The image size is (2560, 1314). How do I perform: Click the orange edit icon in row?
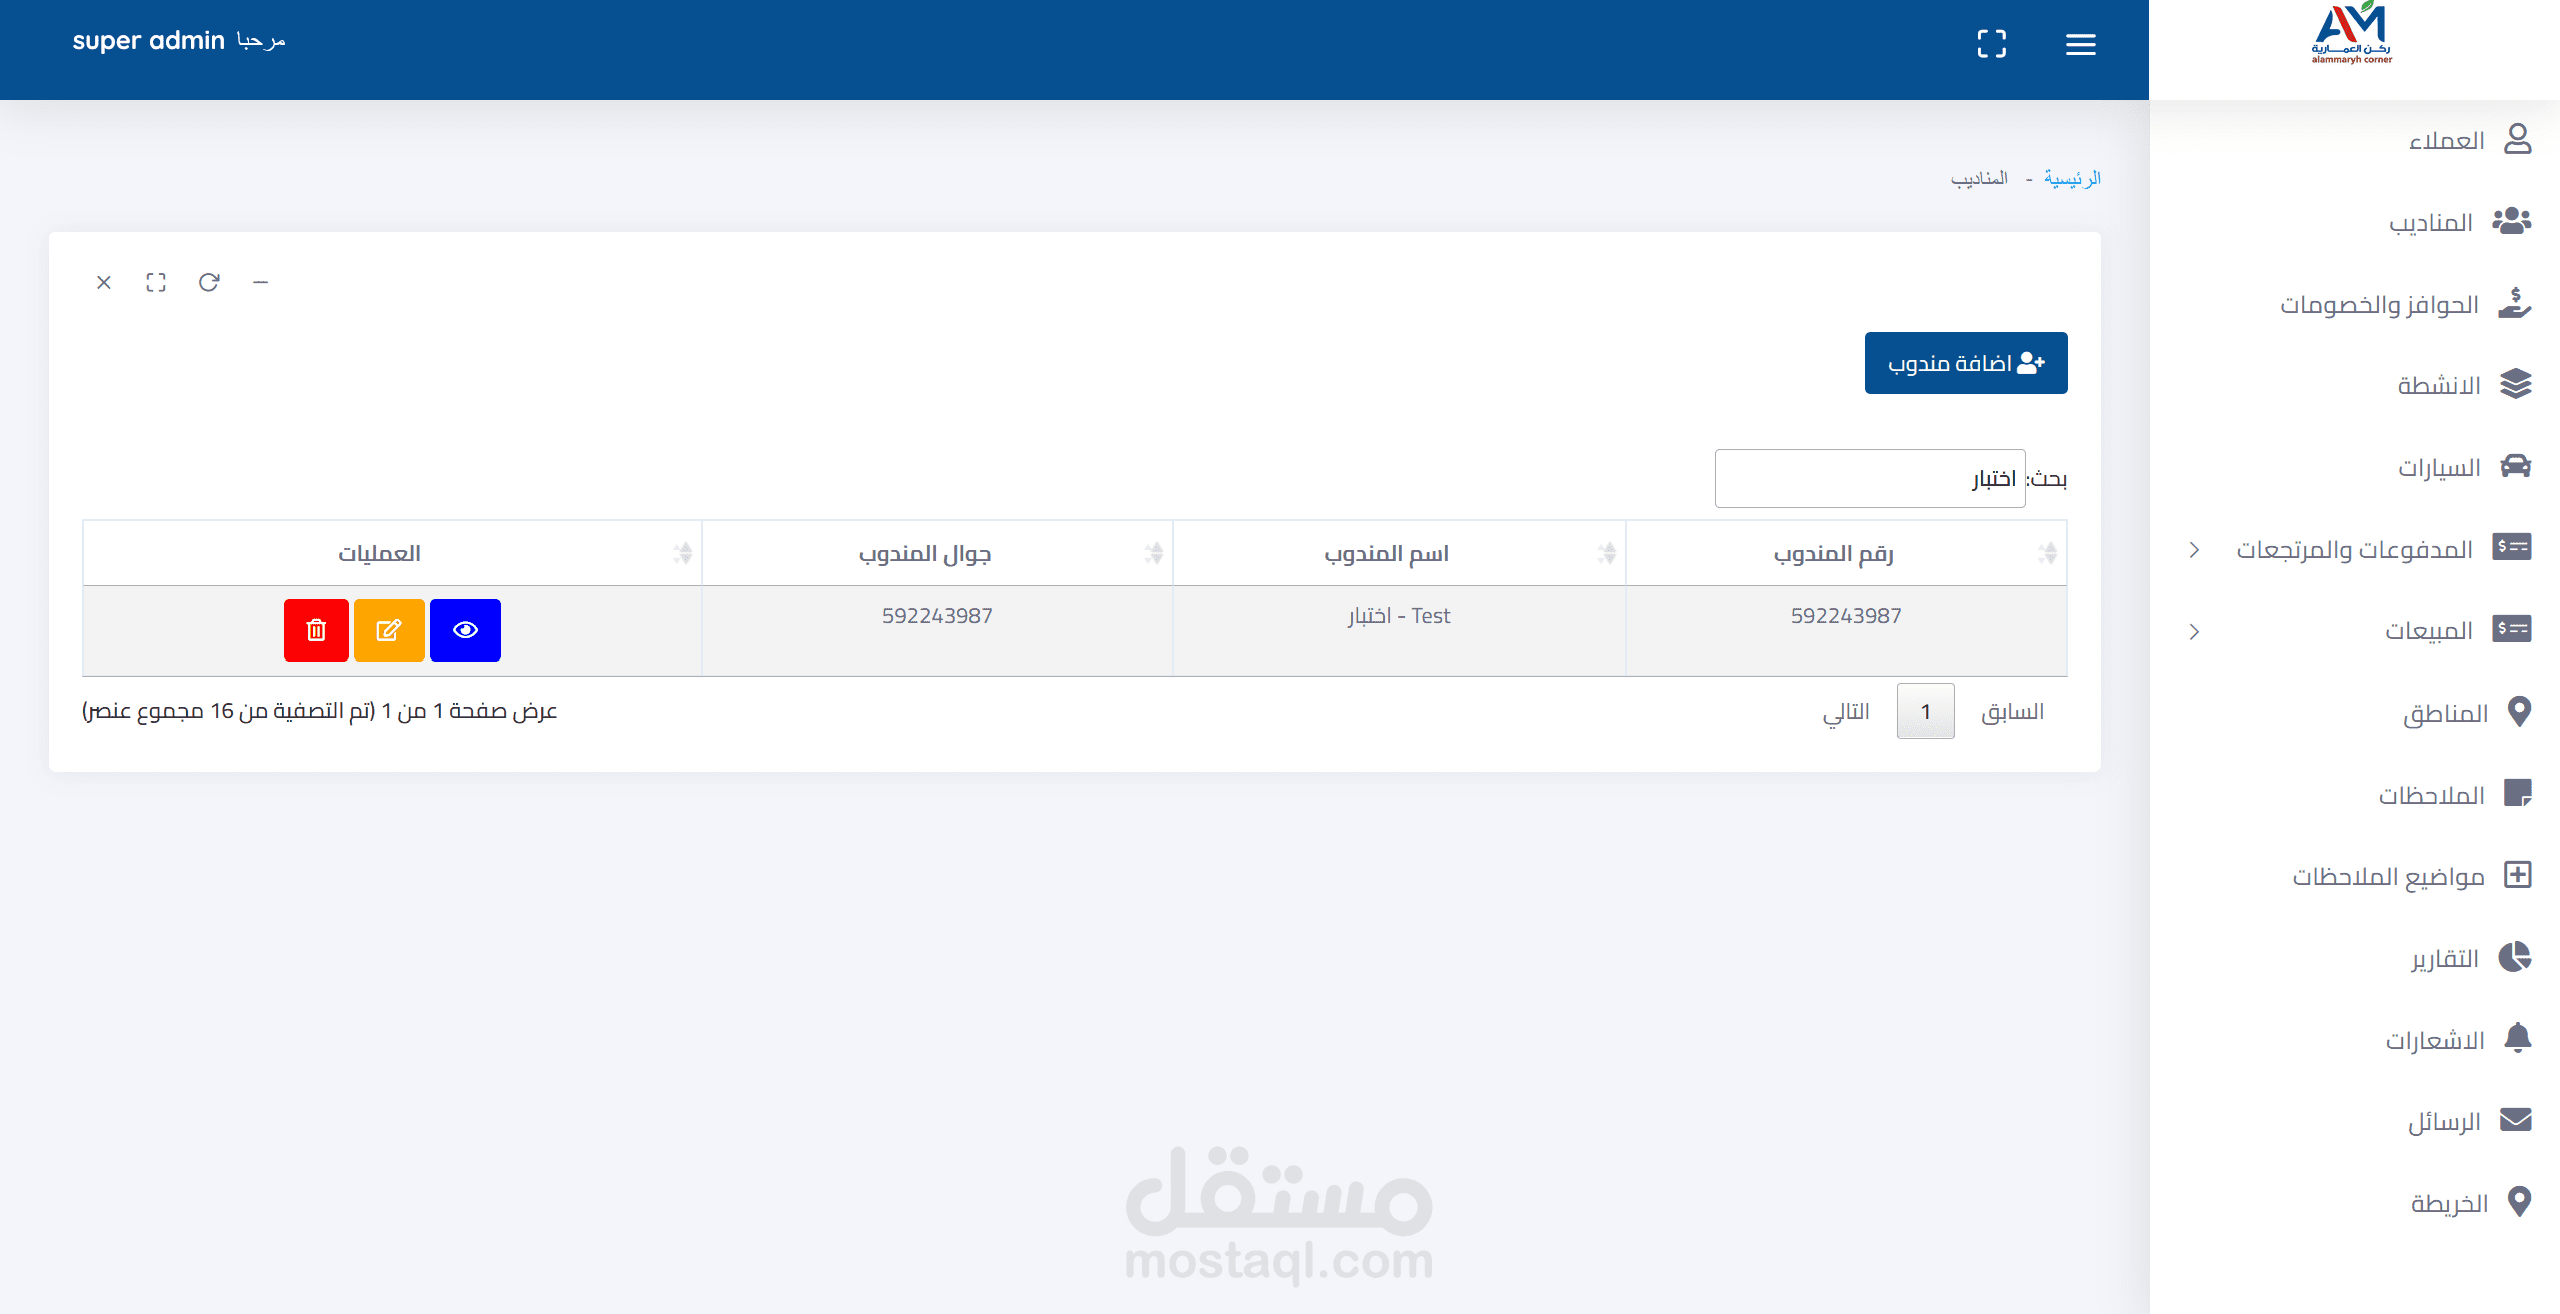click(x=389, y=630)
